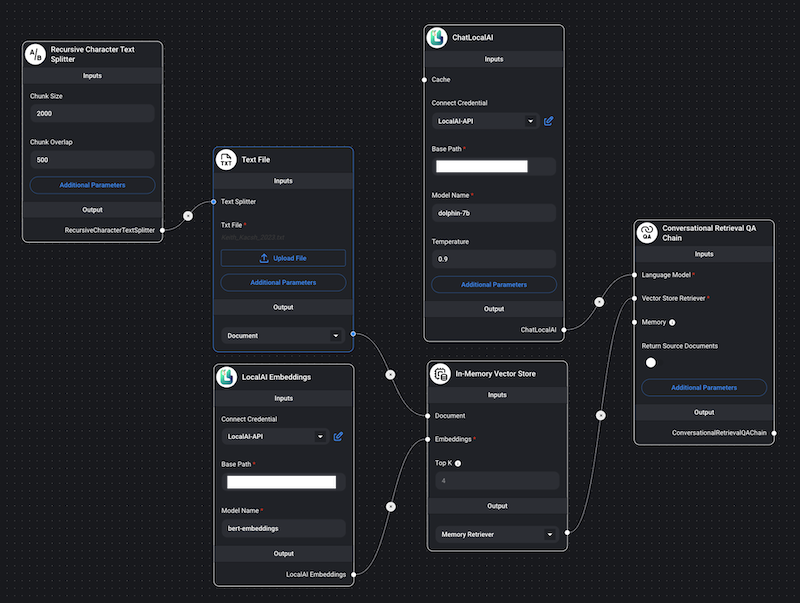800x603 pixels.
Task: Click the Upload File button
Action: coord(283,258)
